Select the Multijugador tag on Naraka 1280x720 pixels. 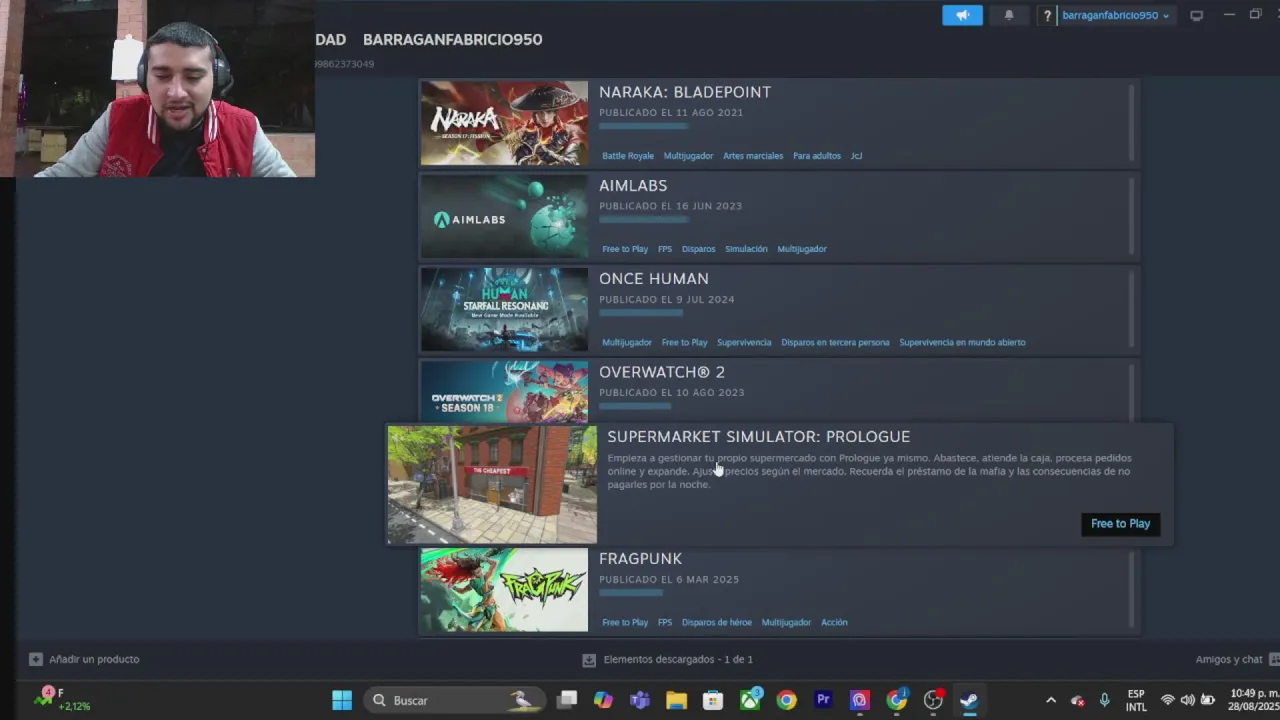(x=688, y=156)
